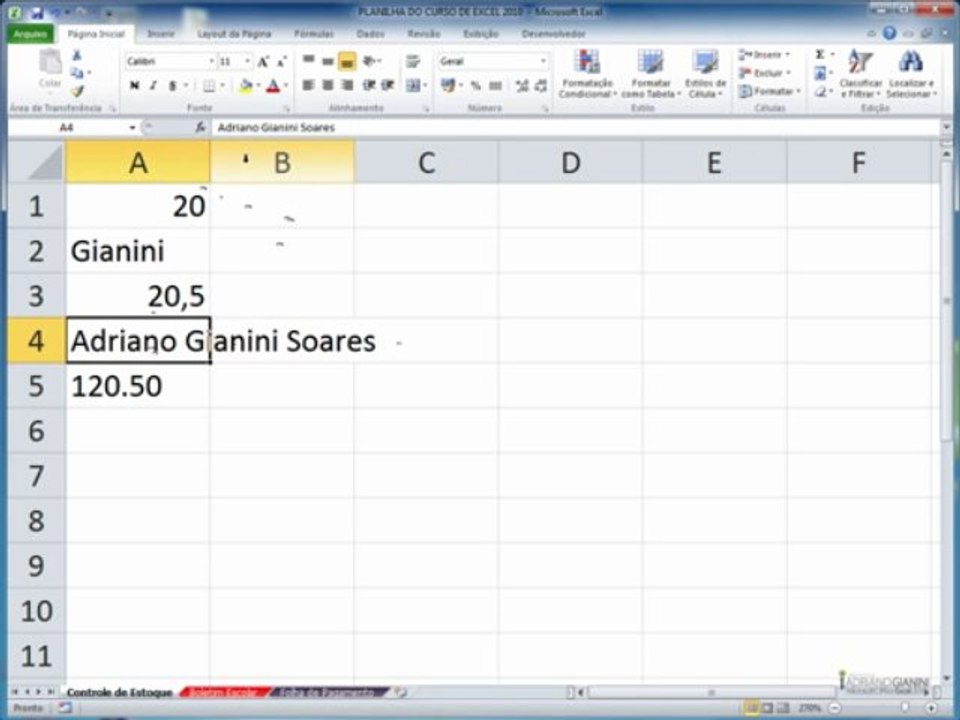
Task: Click the Excluir cells button
Action: coord(764,73)
